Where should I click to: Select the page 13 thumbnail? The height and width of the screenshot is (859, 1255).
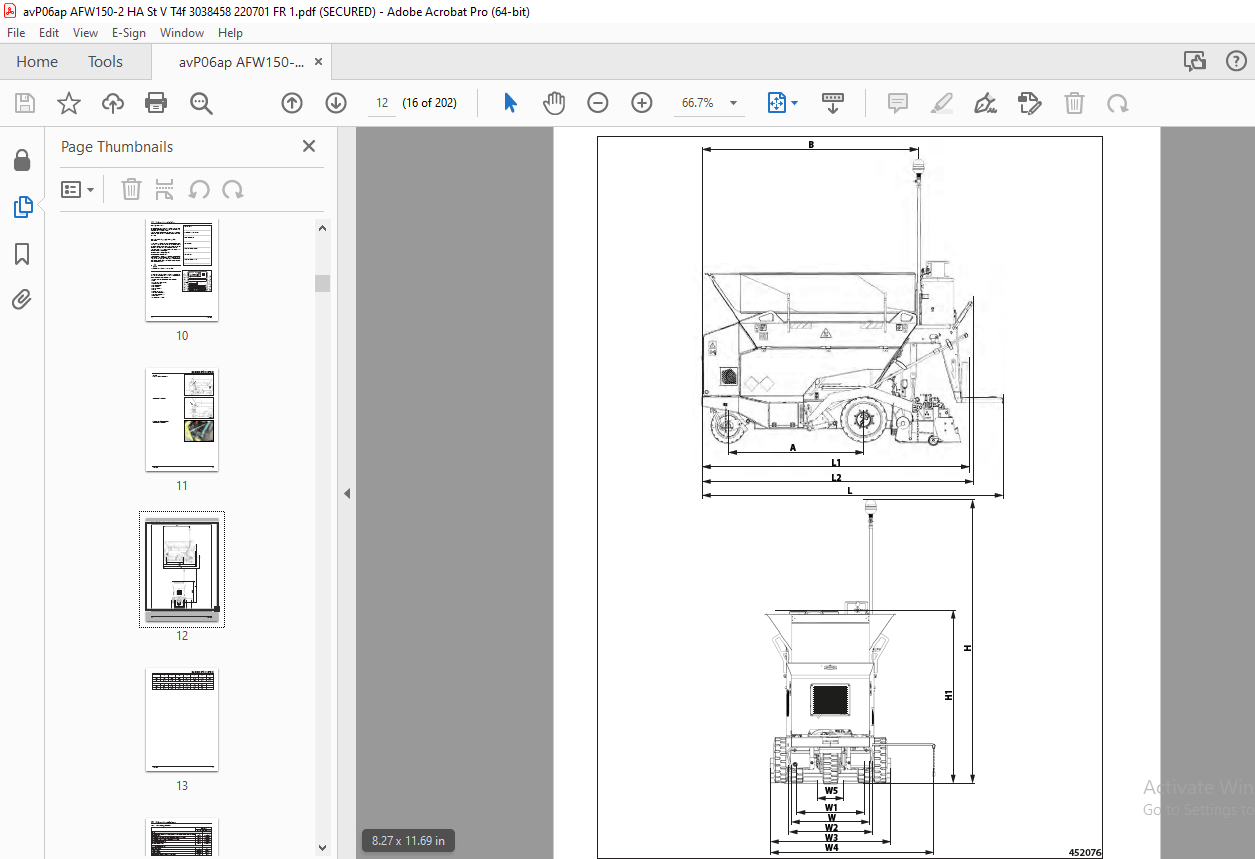click(x=182, y=719)
